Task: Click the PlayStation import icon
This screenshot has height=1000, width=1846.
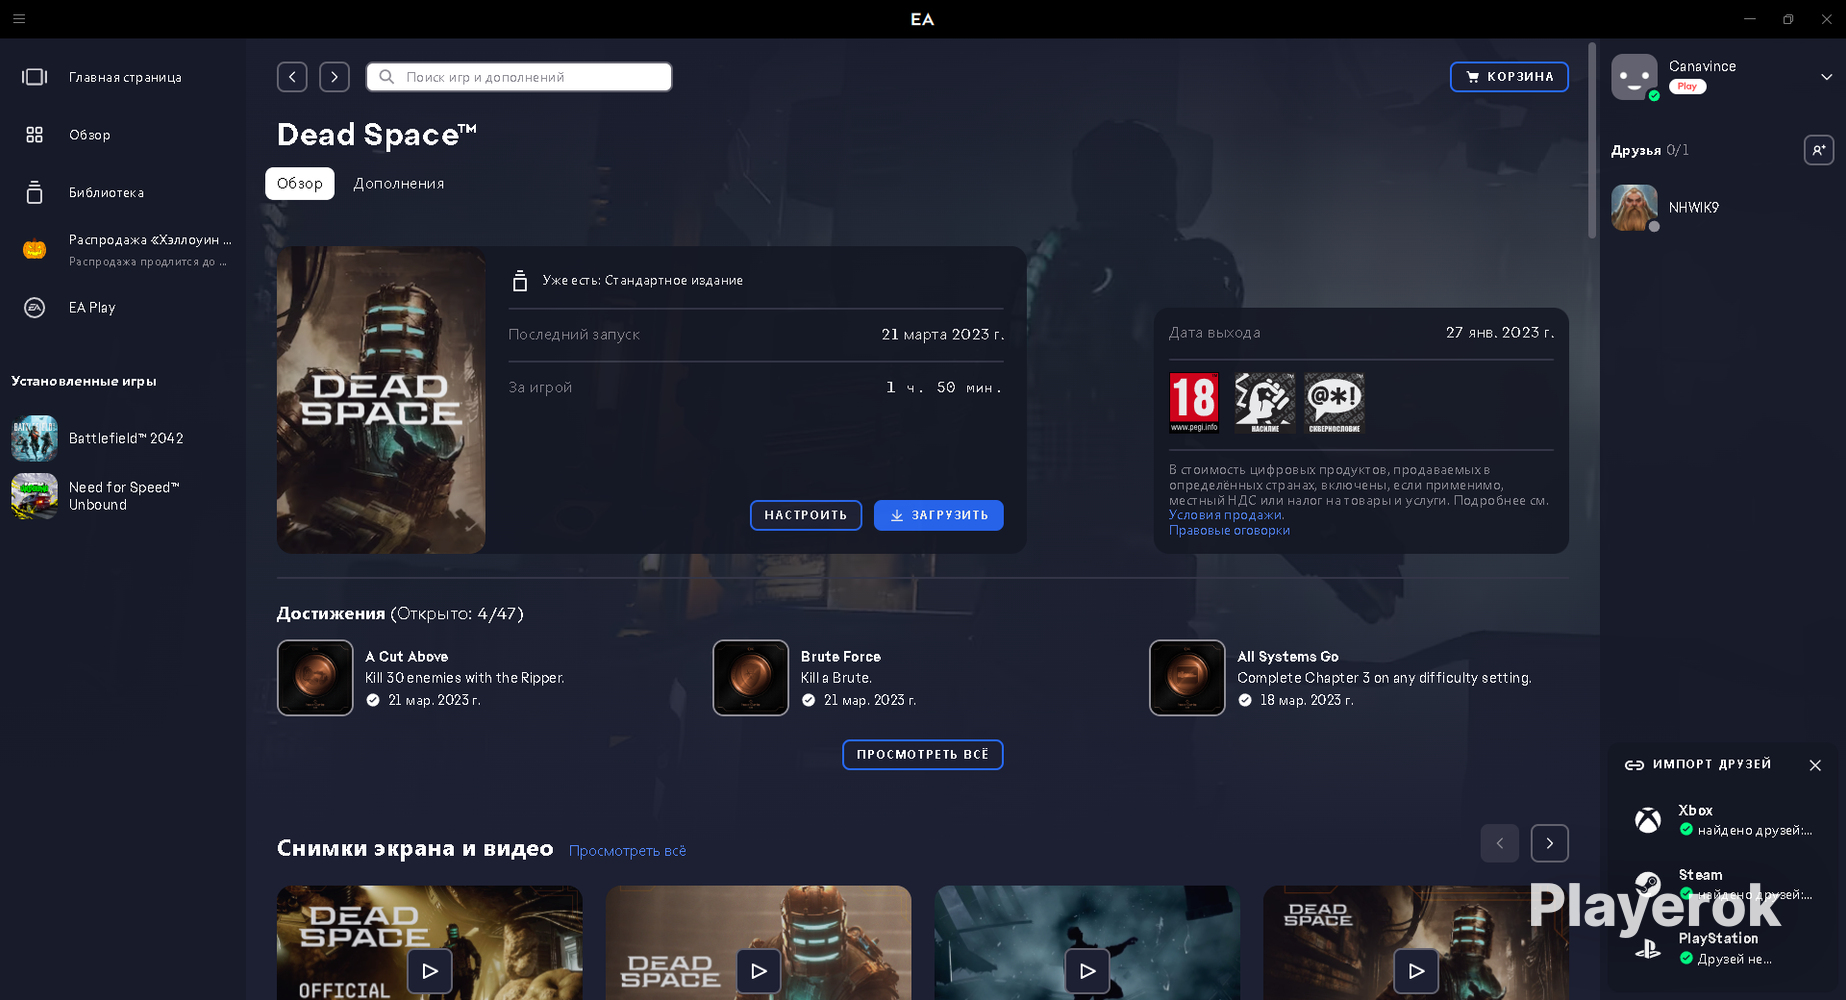Action: 1648,949
